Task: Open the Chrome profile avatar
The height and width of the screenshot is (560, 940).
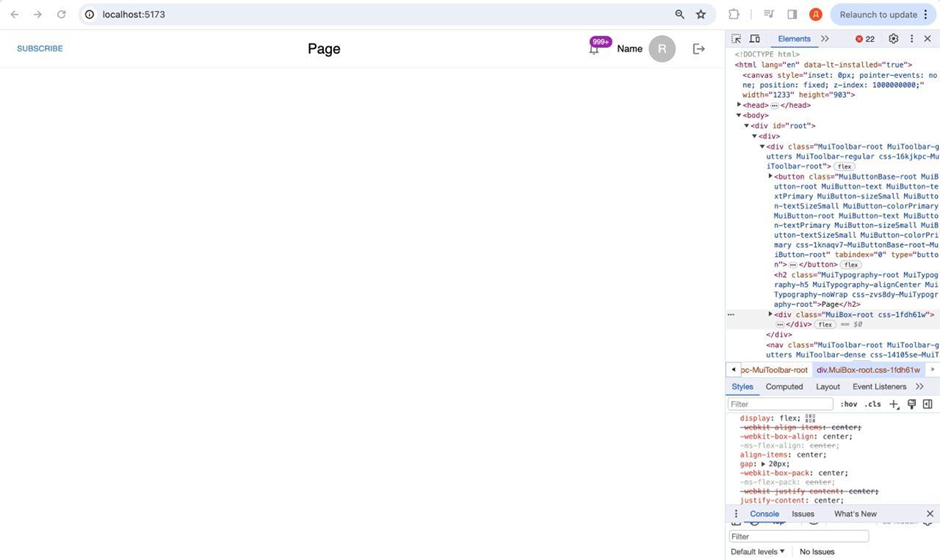Action: [x=815, y=14]
